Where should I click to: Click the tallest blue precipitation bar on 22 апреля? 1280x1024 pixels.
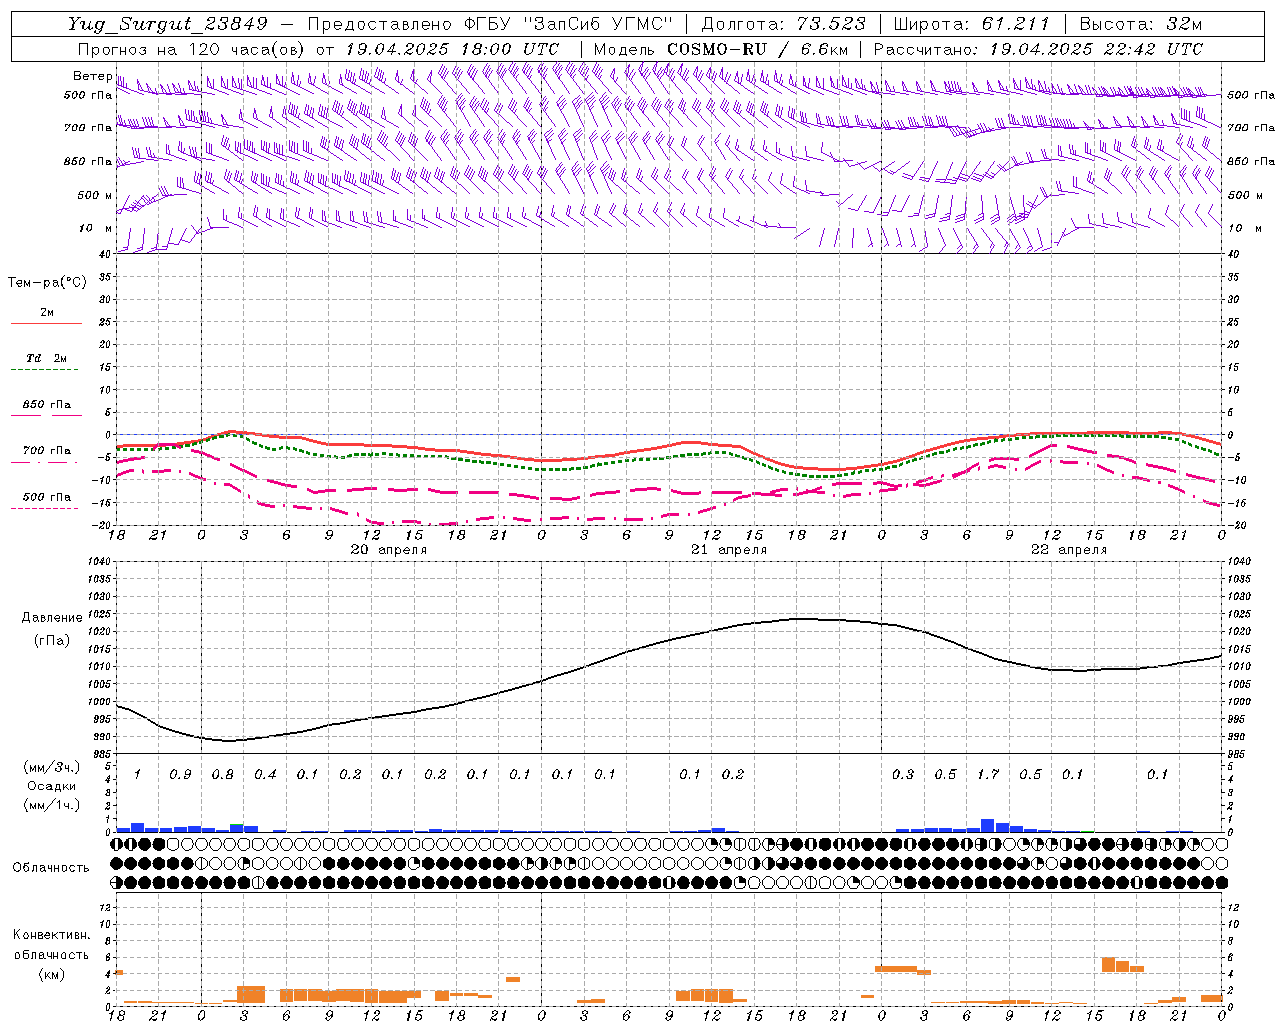[988, 826]
